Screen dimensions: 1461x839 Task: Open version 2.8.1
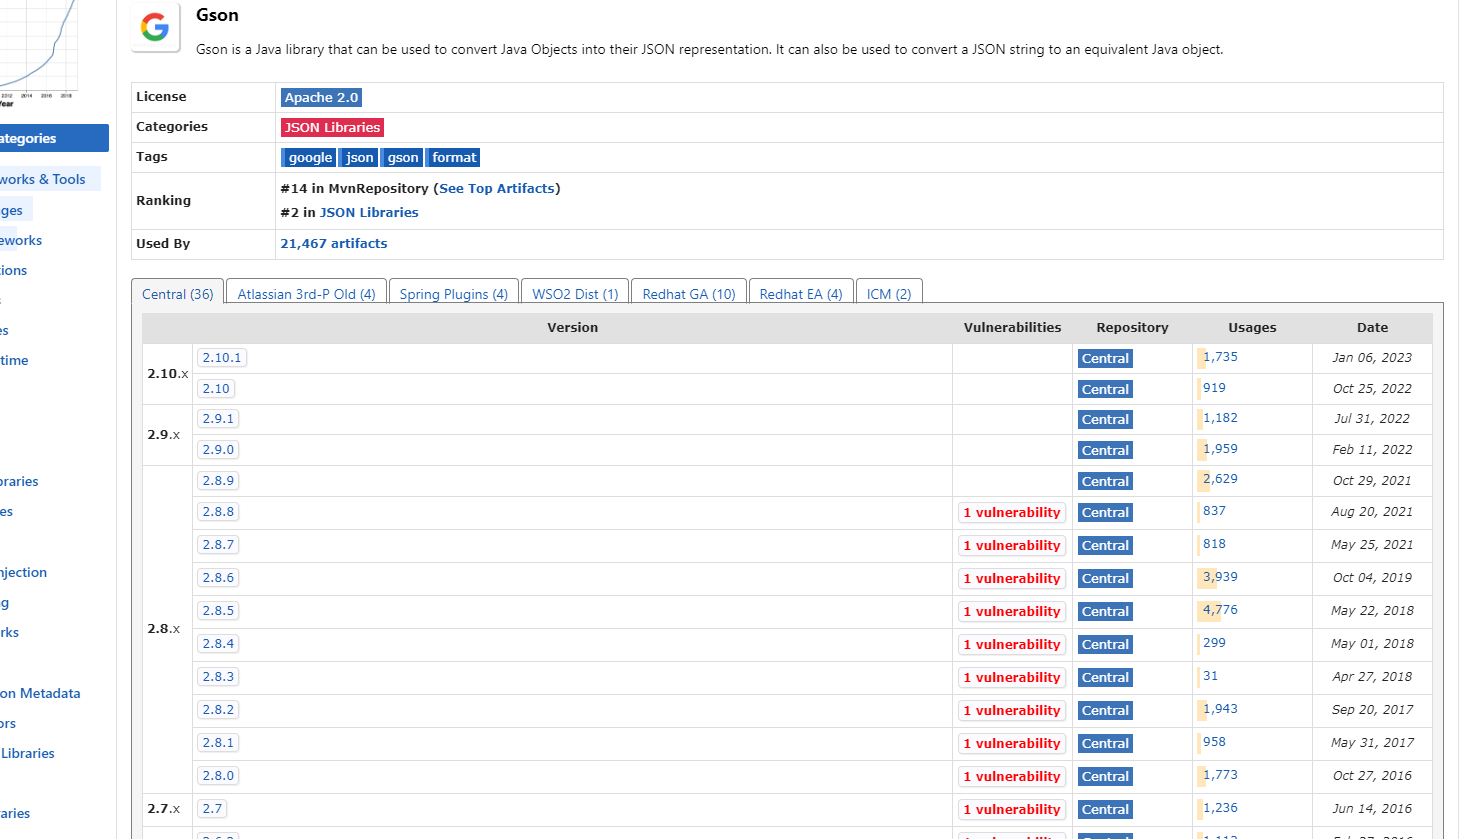coord(218,743)
